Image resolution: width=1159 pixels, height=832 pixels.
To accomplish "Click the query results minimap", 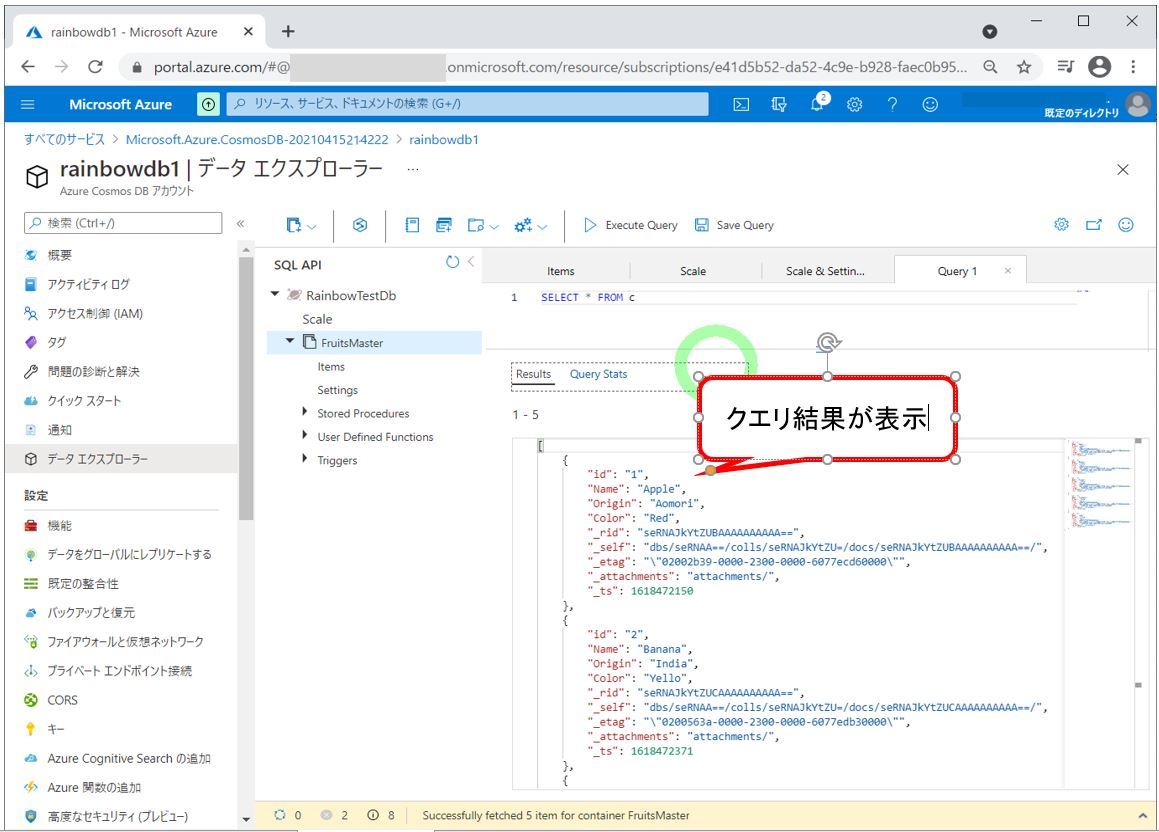I will point(1101,485).
